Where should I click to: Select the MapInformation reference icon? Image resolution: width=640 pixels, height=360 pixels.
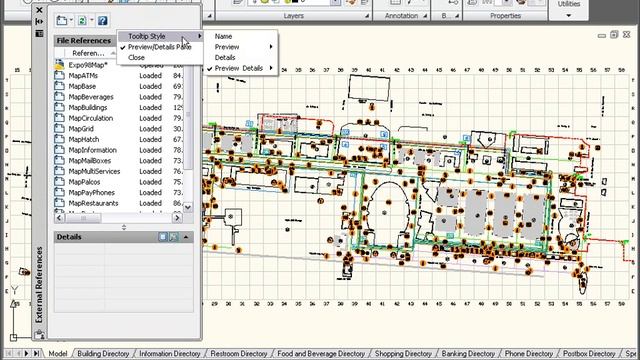(60, 150)
